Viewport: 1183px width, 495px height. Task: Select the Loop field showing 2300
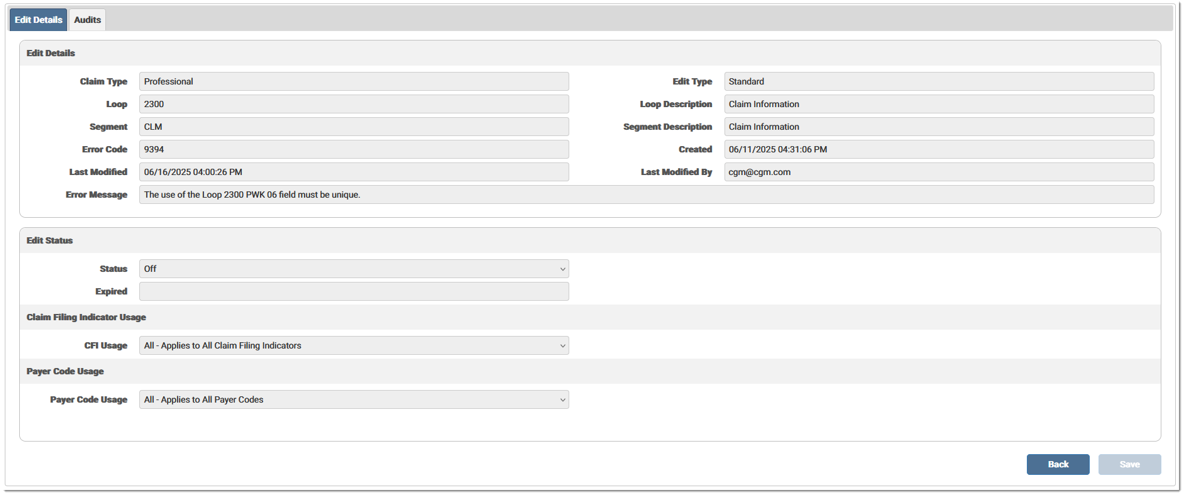click(x=353, y=104)
